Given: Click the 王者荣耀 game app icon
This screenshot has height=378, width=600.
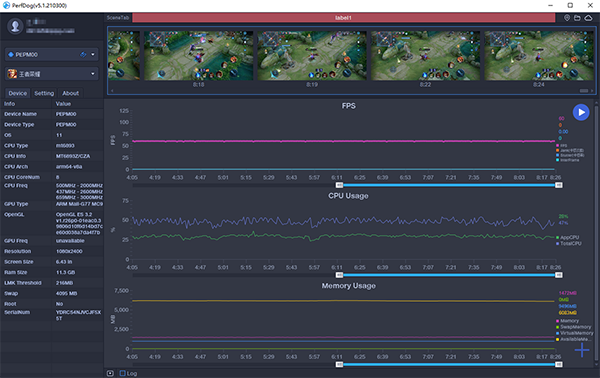Looking at the screenshot, I should click(12, 74).
